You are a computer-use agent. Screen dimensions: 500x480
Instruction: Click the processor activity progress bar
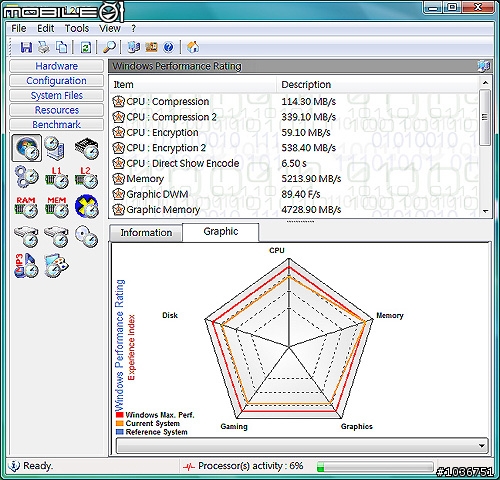pos(375,467)
